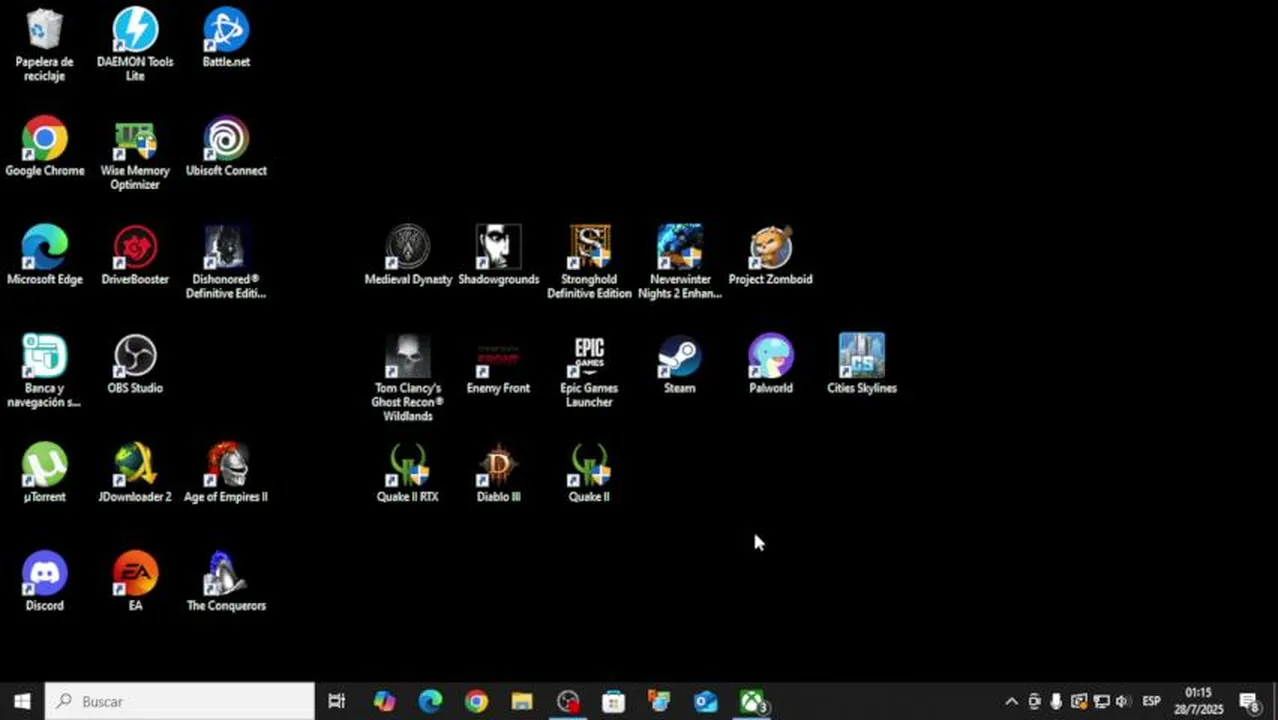Select the Diablo III shortcut

tap(498, 473)
